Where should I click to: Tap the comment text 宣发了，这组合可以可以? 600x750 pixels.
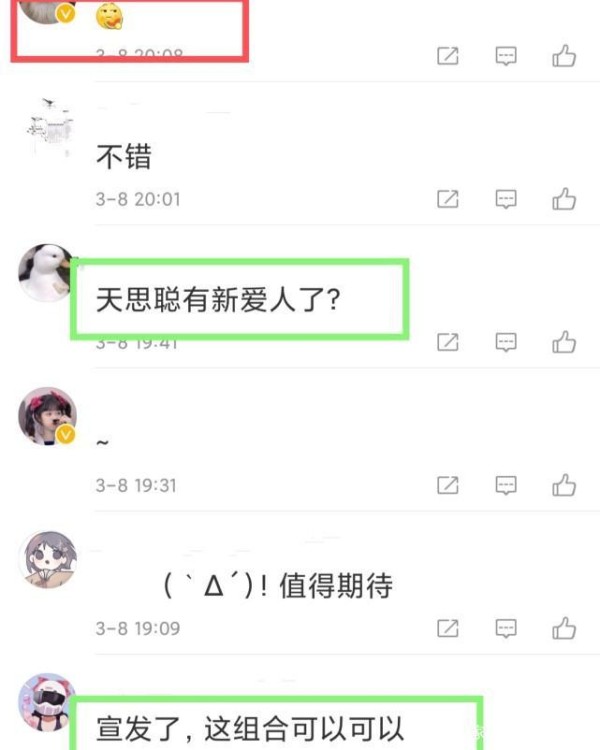click(250, 729)
